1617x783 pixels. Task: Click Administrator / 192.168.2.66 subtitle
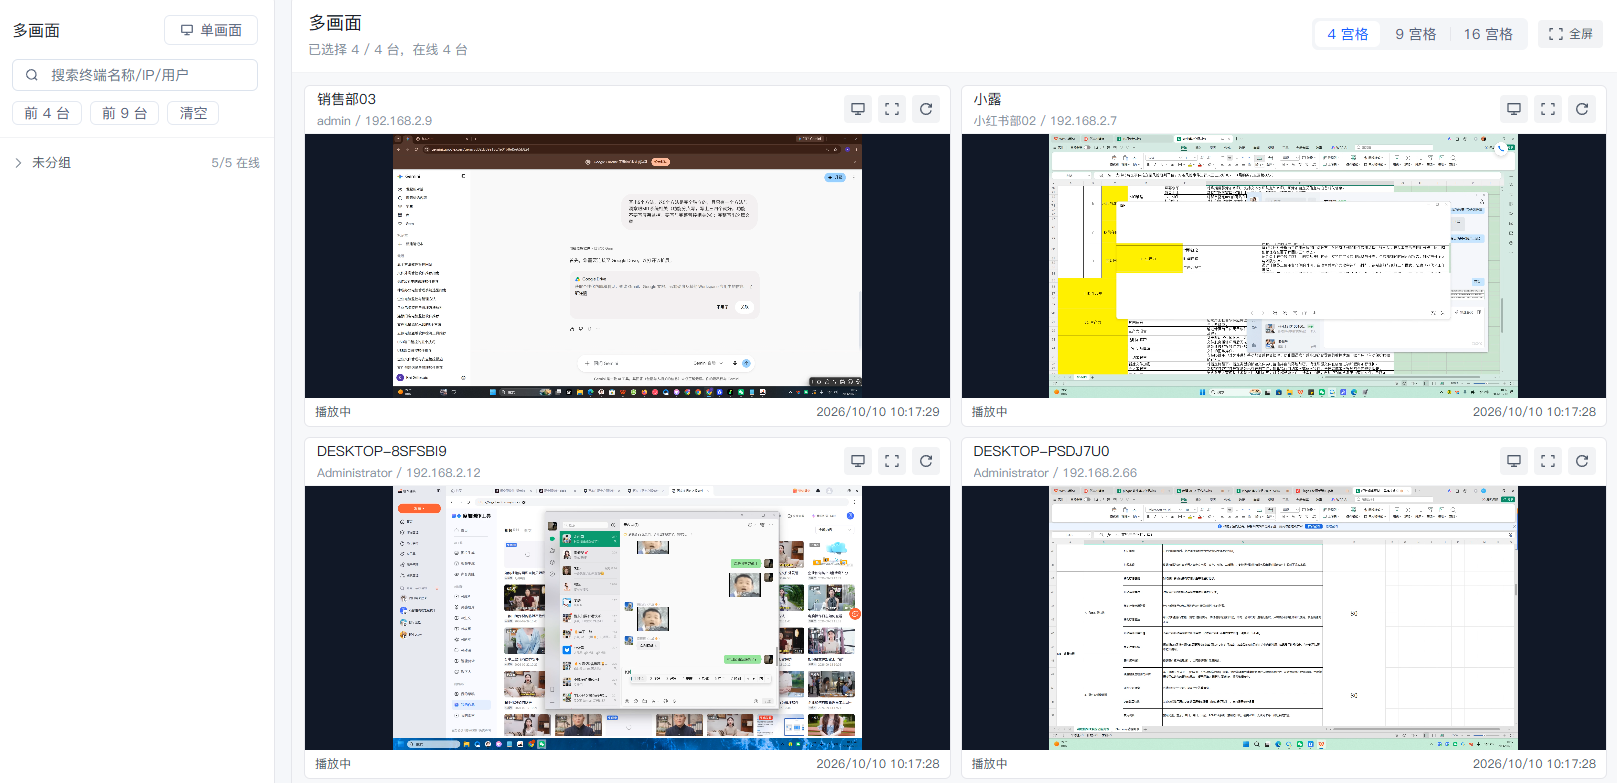1055,473
